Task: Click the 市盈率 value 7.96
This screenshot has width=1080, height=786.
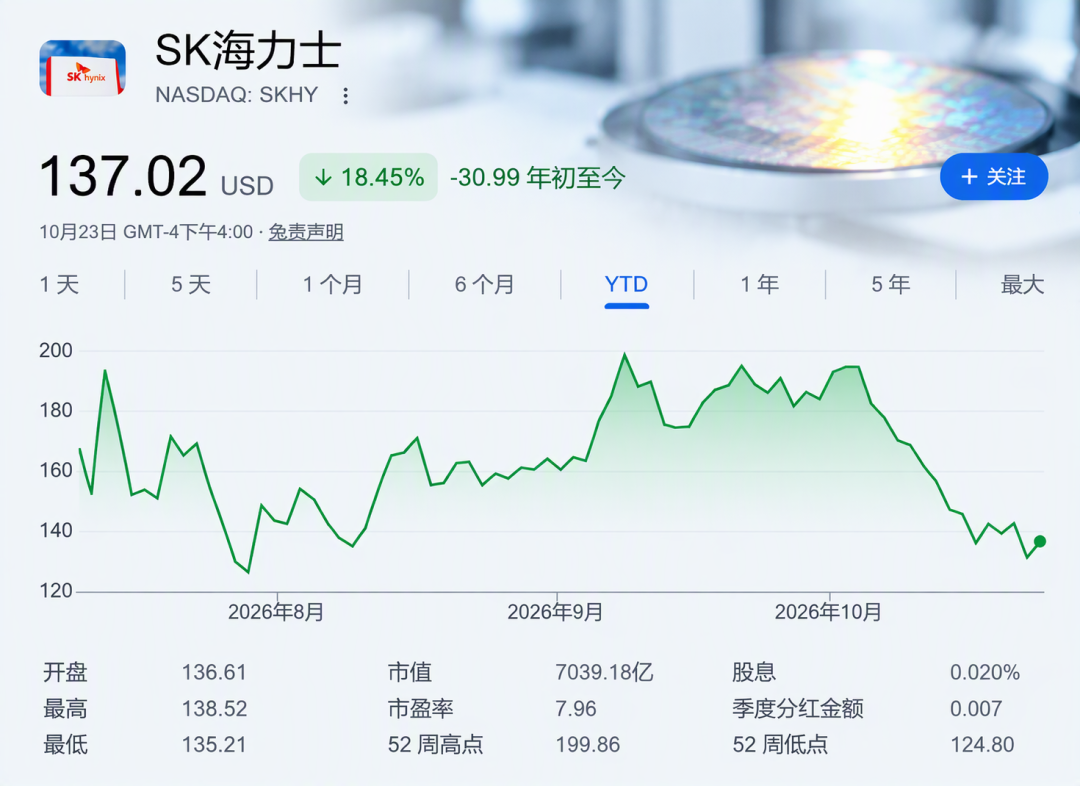Action: [x=576, y=709]
